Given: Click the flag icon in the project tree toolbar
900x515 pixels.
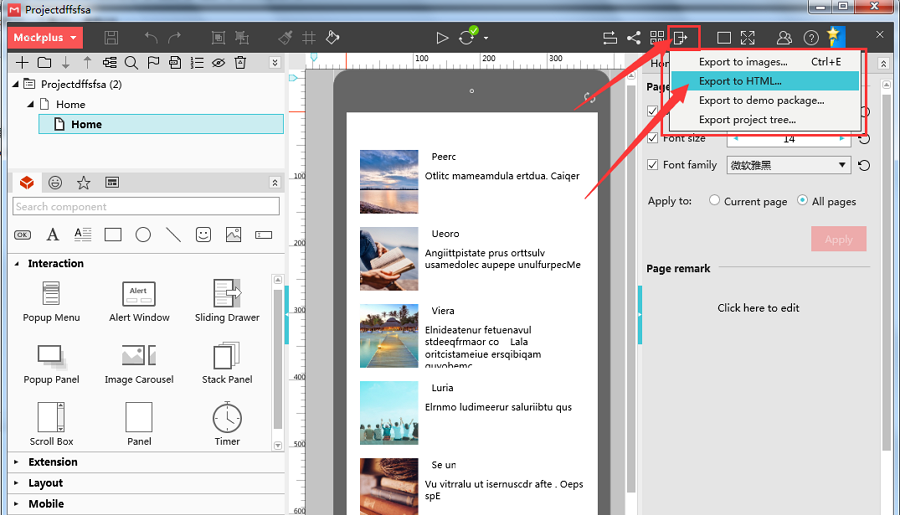Looking at the screenshot, I should point(153,63).
